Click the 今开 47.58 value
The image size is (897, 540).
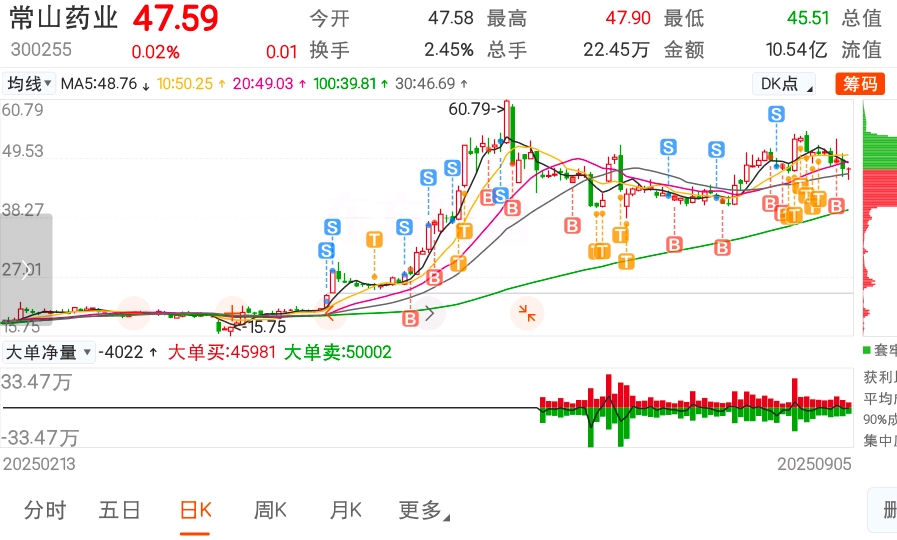pos(451,18)
